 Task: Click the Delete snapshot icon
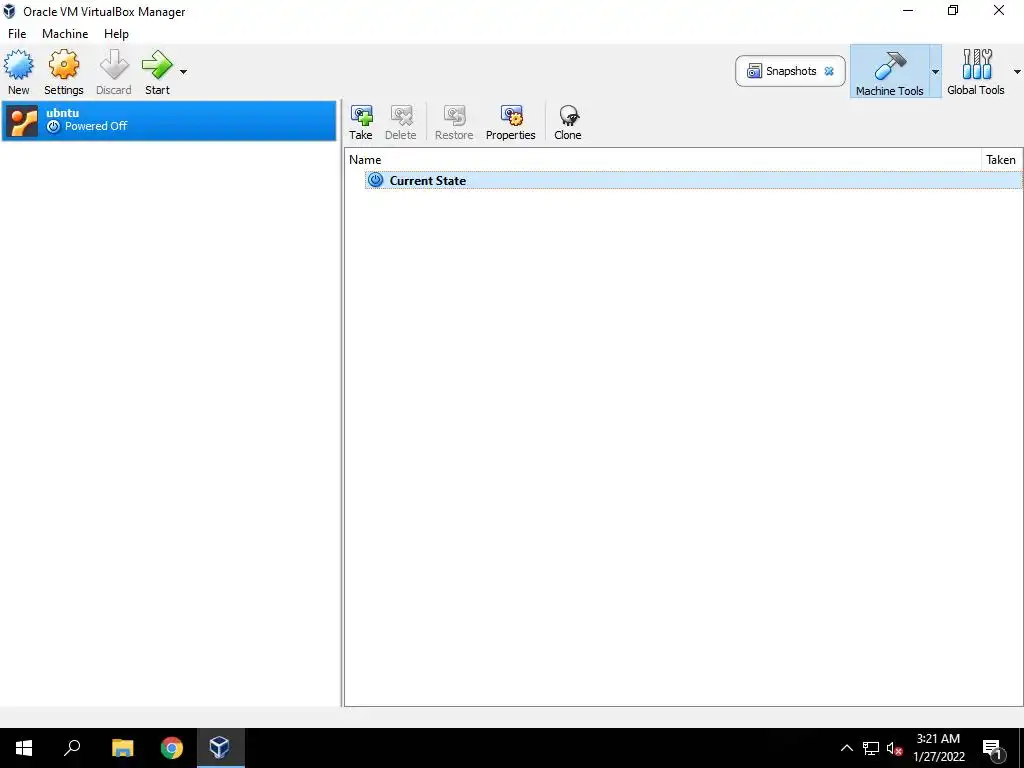coord(400,123)
